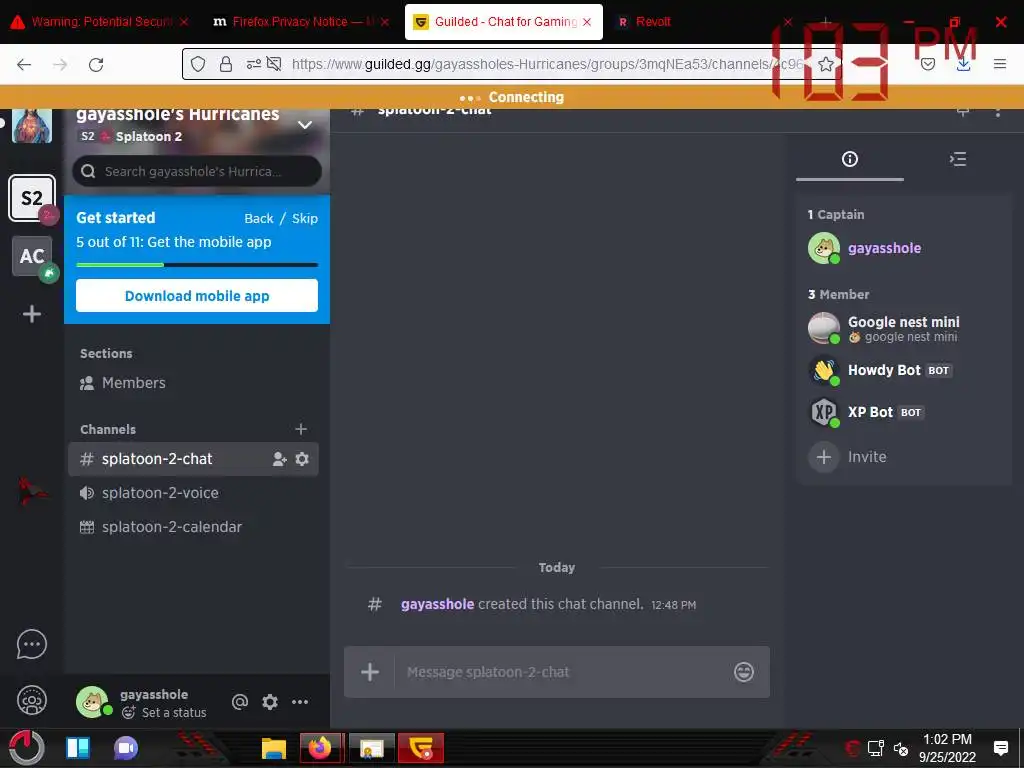The width and height of the screenshot is (1024, 768).
Task: Open more options beside user settings
Action: pyautogui.click(x=300, y=702)
